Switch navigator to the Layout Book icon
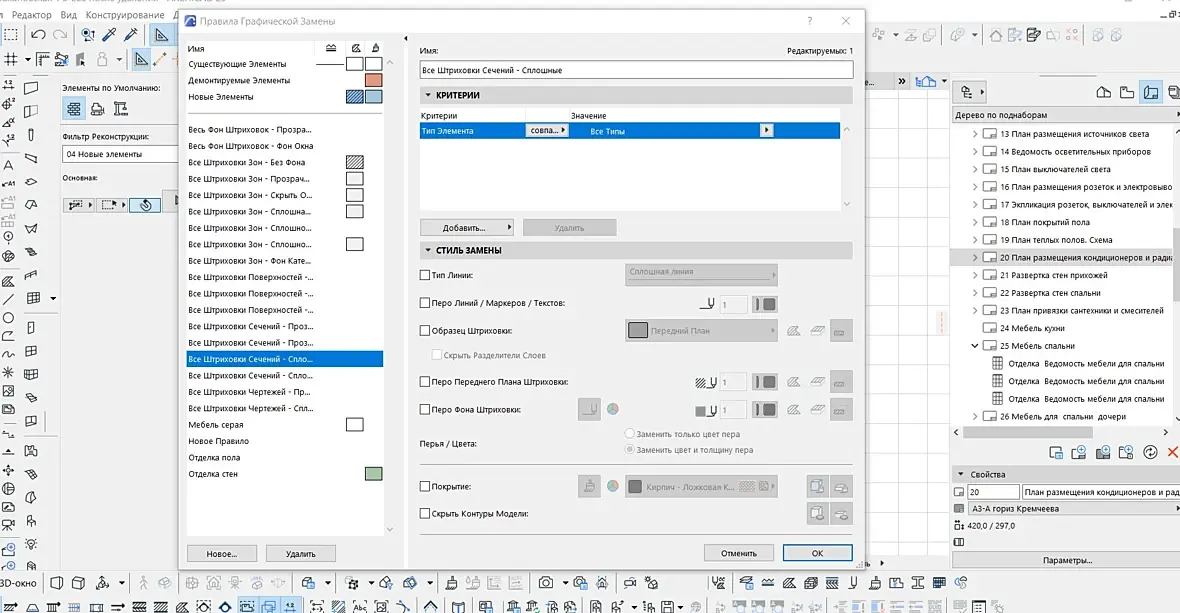 1150,93
